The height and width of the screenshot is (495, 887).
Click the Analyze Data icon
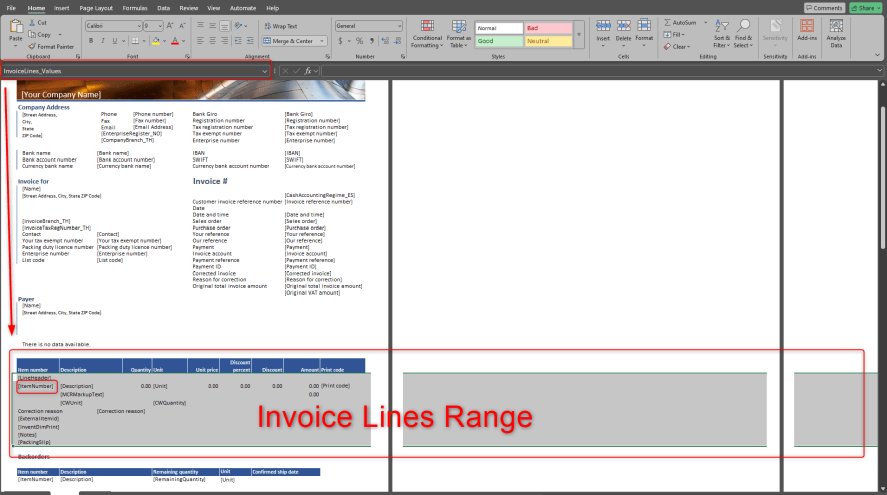836,33
